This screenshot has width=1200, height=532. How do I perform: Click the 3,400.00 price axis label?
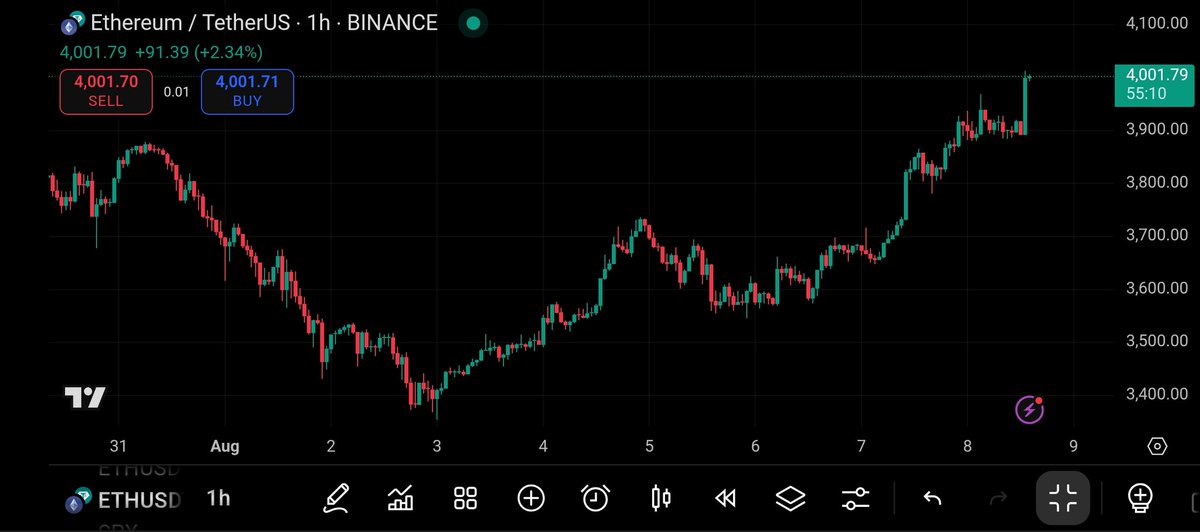[1157, 394]
